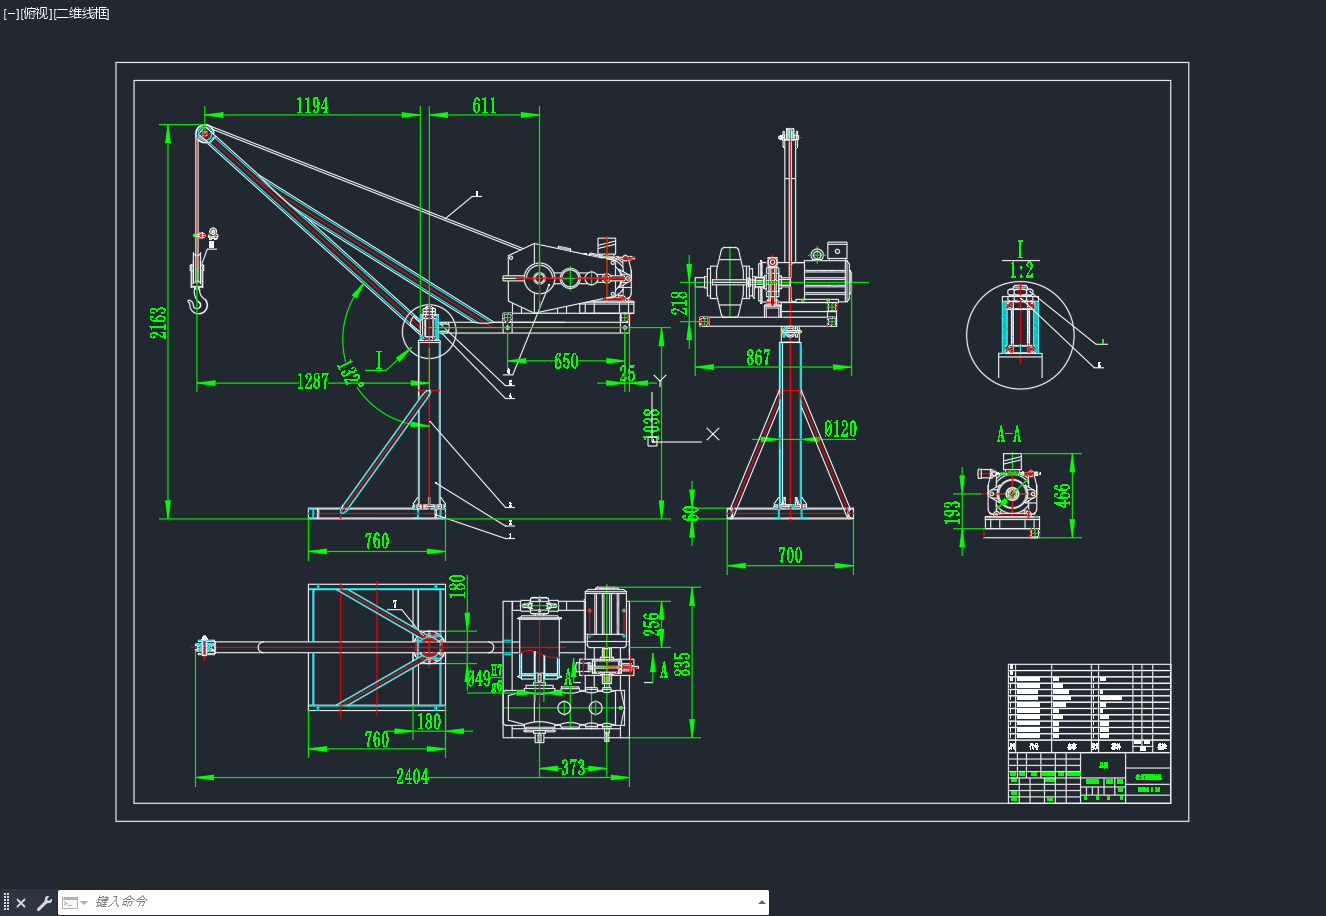Open the [-] viewport controls menu
1326x916 pixels.
(11, 13)
